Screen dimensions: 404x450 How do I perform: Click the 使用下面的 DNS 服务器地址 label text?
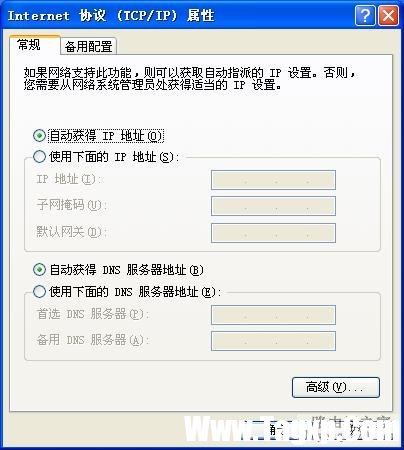point(135,292)
